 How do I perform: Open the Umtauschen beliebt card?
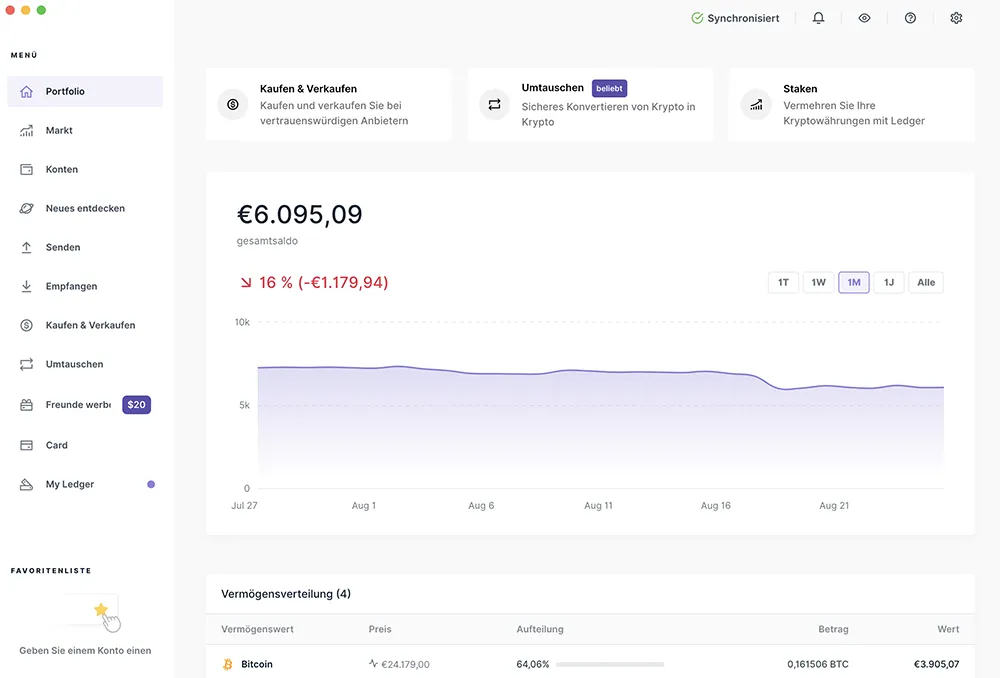coord(590,105)
